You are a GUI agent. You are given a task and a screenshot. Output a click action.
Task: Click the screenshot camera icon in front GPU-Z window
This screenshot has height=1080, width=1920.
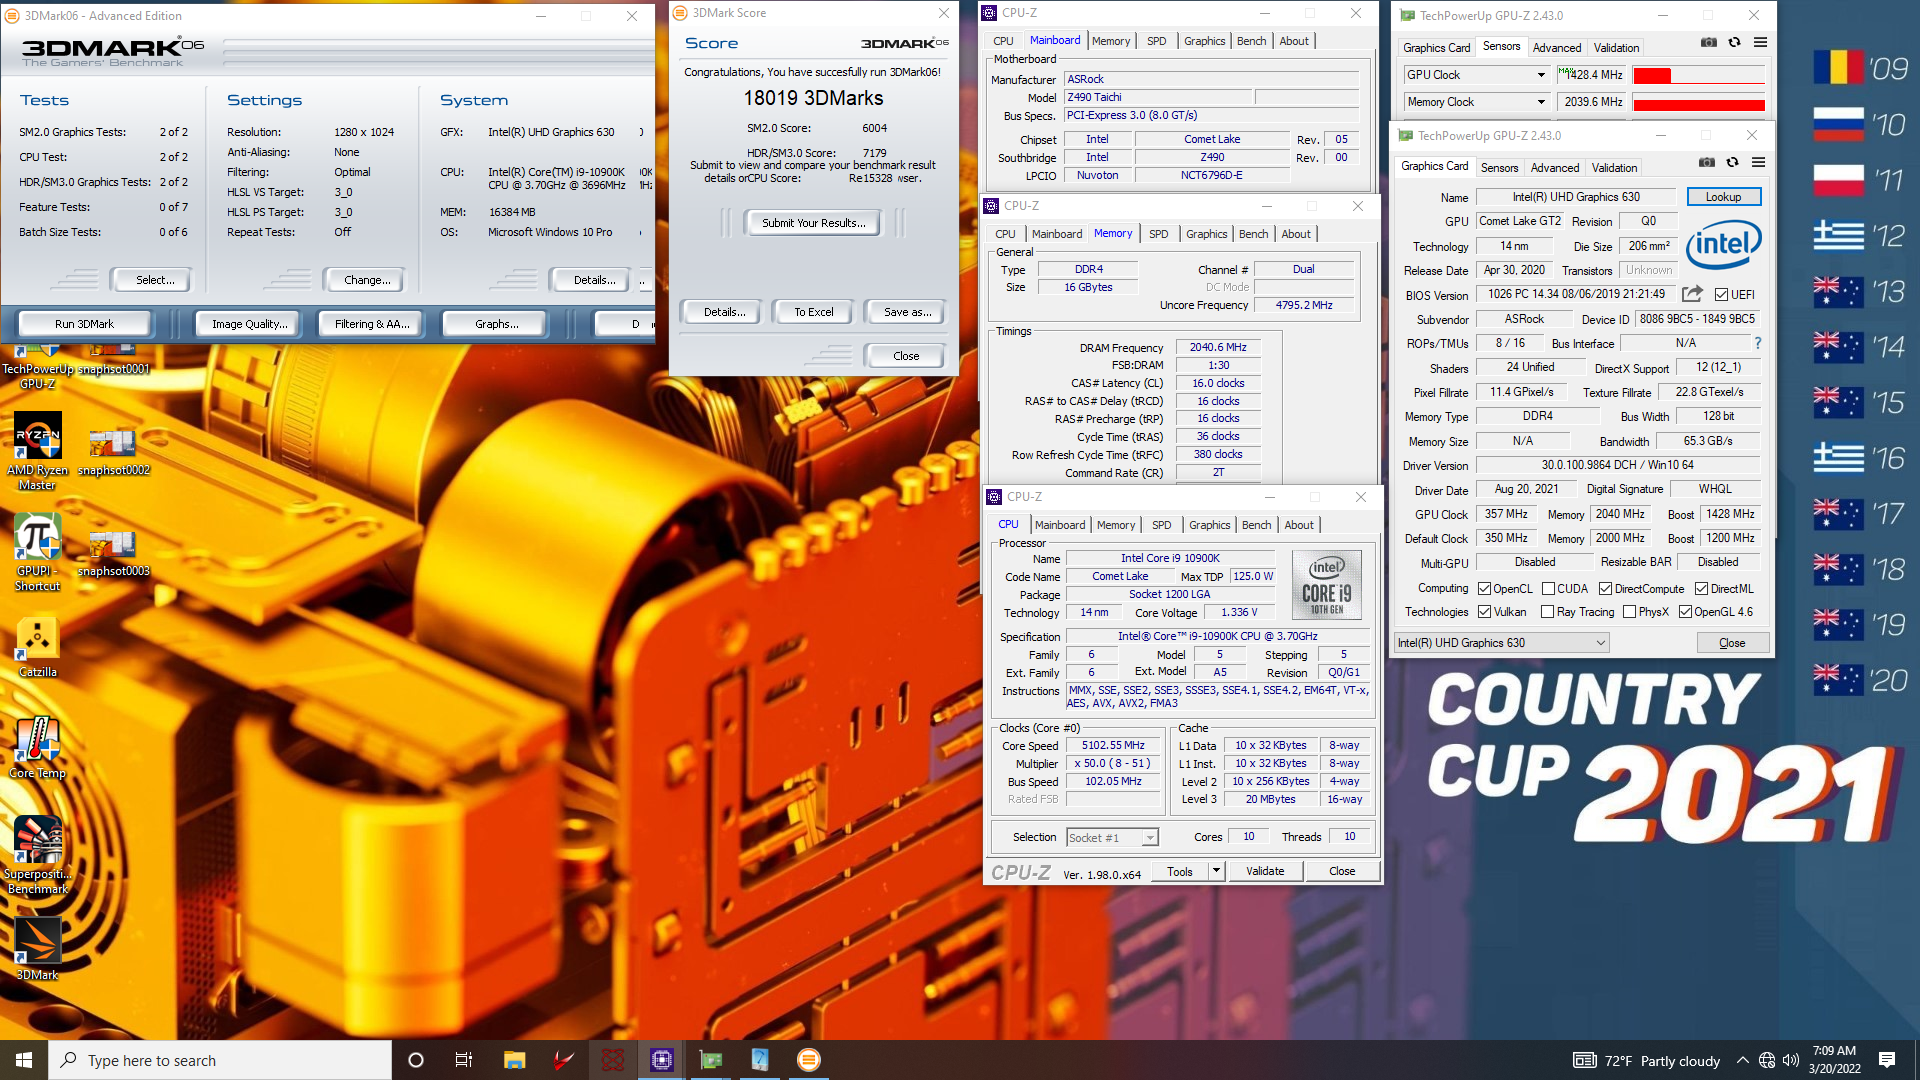click(x=1707, y=162)
